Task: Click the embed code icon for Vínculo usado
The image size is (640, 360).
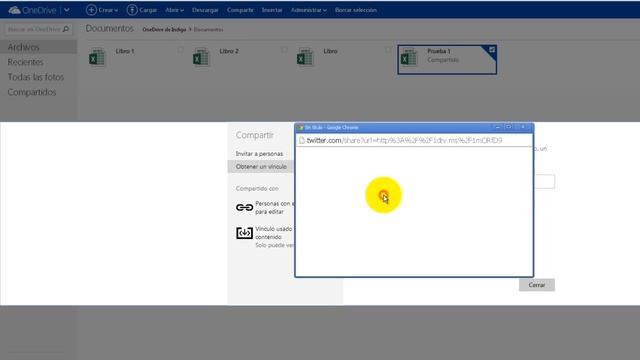Action: [244, 233]
